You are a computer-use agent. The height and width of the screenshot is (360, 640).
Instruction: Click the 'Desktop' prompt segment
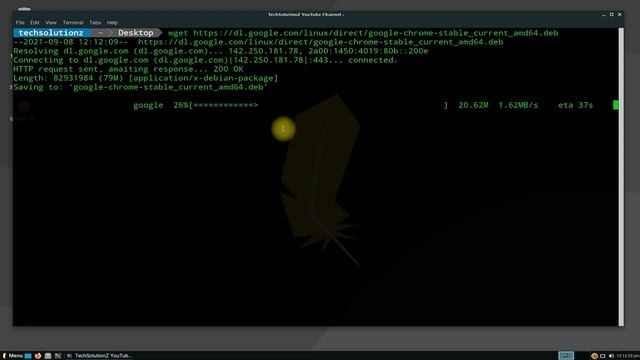point(136,33)
